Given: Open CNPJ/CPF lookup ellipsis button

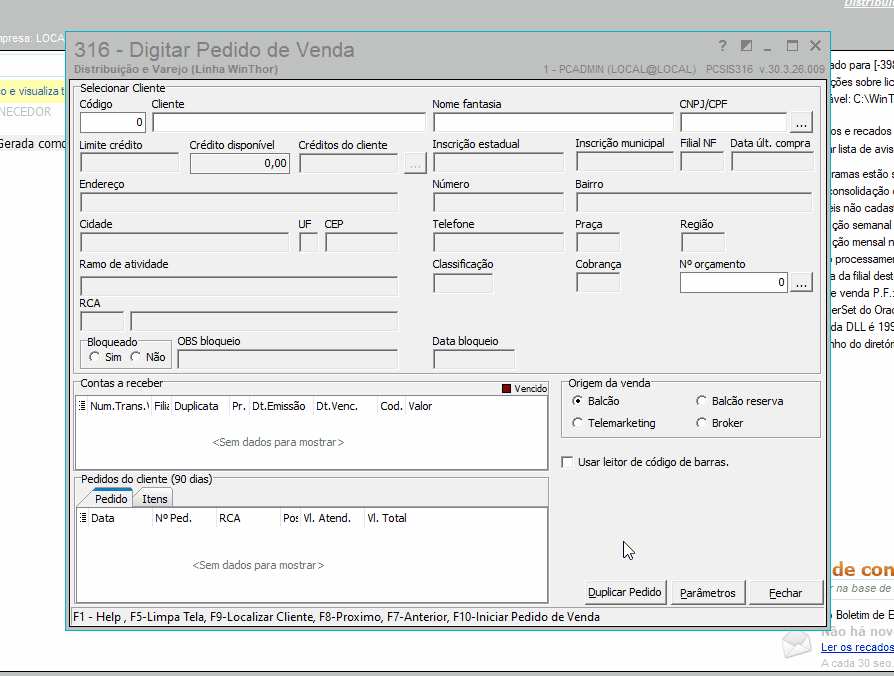Looking at the screenshot, I should 801,123.
